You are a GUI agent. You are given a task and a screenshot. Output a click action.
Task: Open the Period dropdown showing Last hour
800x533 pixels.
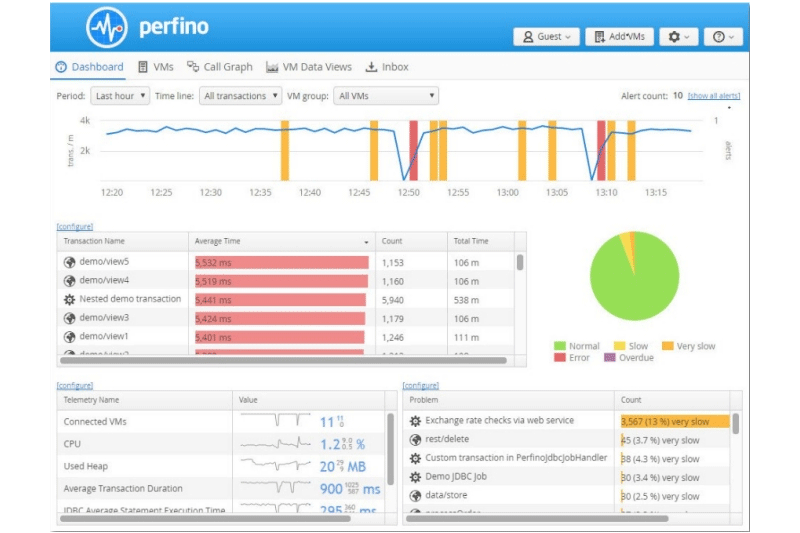(120, 96)
